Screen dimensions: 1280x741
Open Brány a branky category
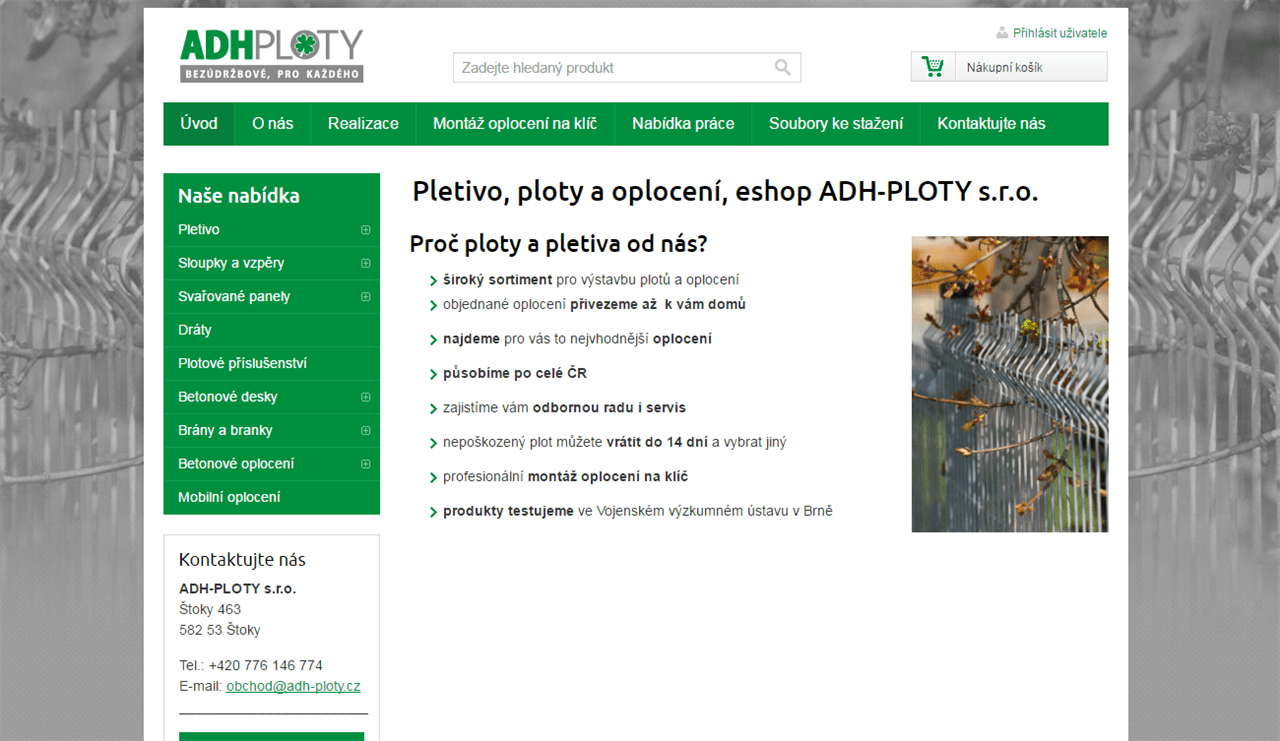coord(225,431)
